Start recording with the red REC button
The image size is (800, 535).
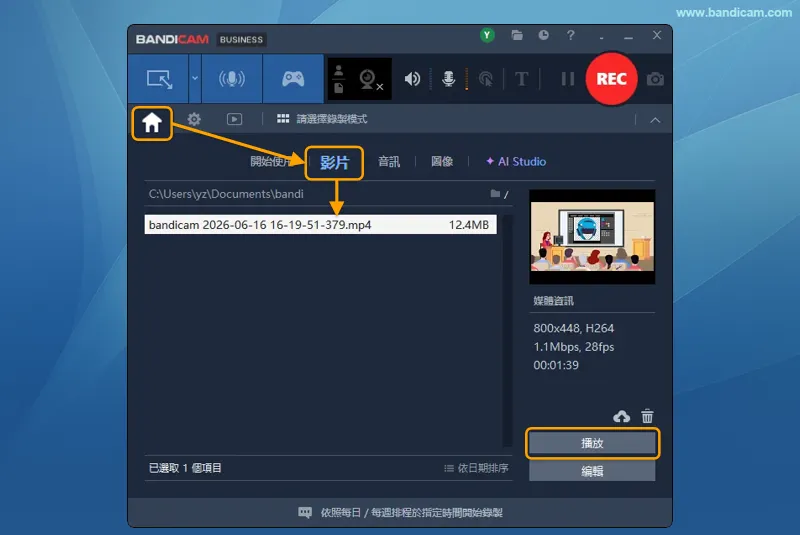coord(611,79)
